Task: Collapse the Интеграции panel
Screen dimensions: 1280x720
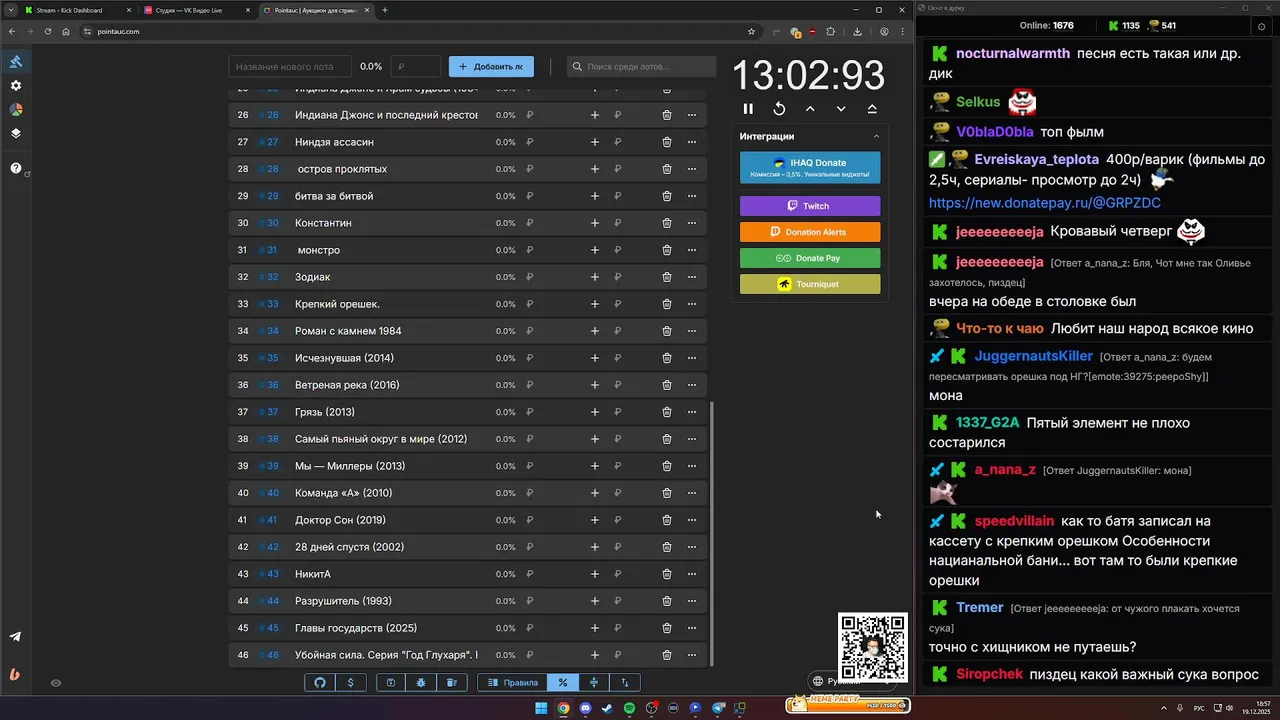Action: (x=876, y=136)
